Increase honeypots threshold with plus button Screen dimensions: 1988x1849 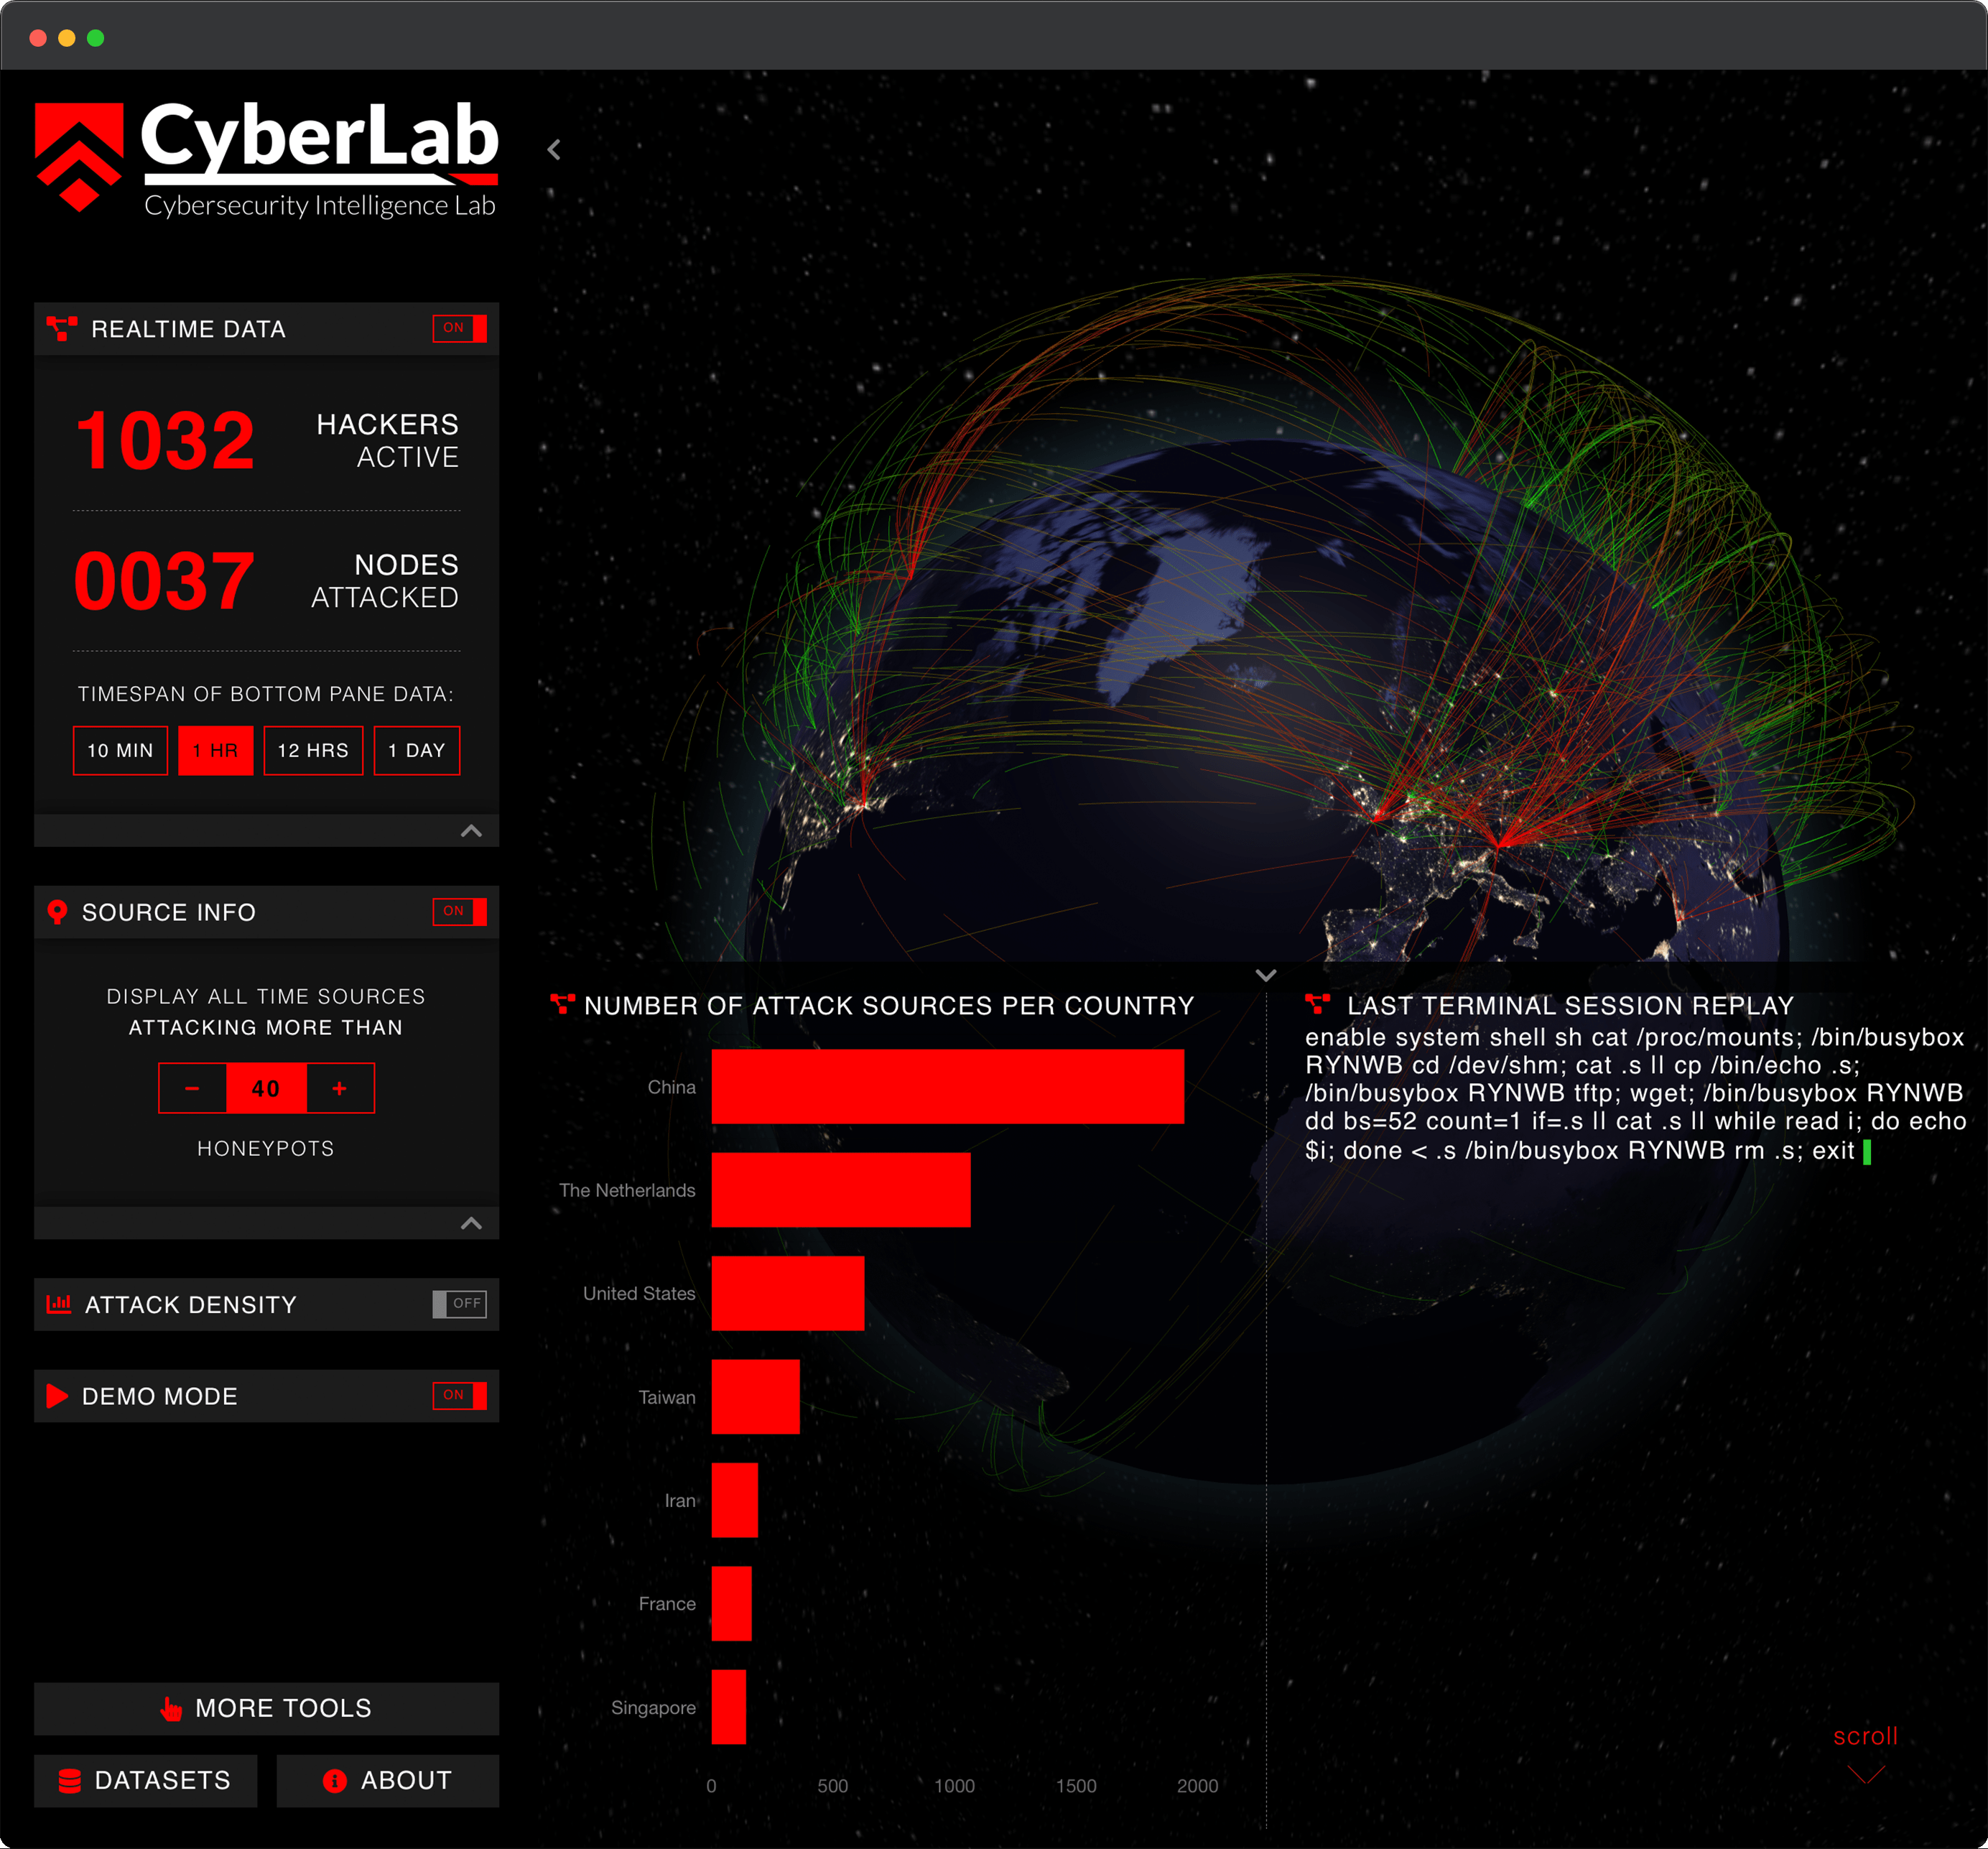click(x=340, y=1089)
